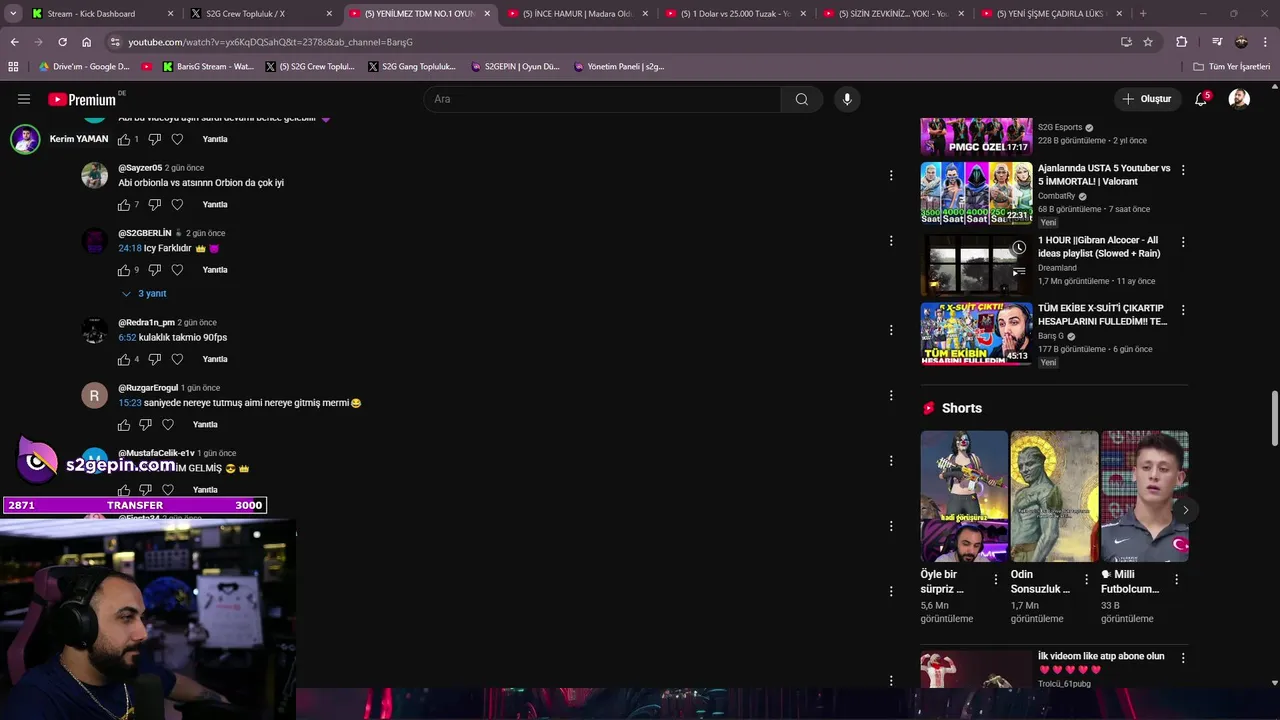Heart RuzgarErogul's comment
The height and width of the screenshot is (720, 1280).
coord(168,425)
